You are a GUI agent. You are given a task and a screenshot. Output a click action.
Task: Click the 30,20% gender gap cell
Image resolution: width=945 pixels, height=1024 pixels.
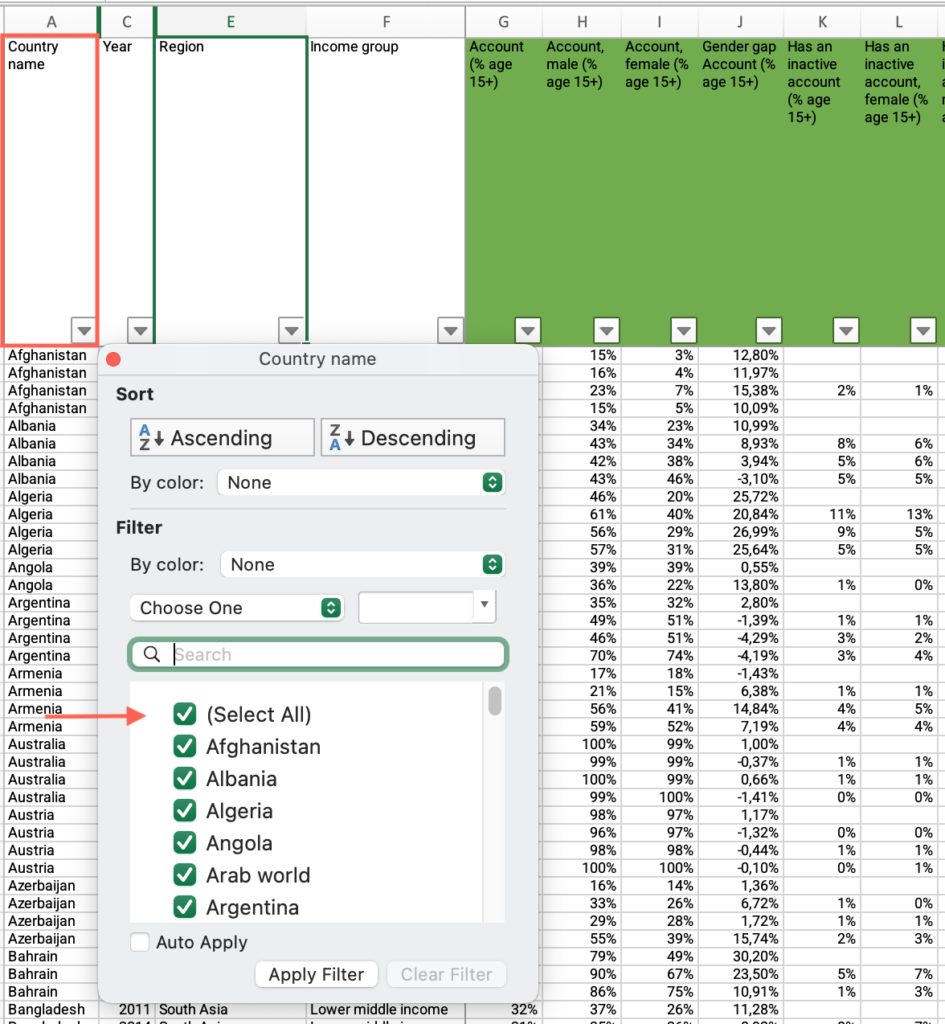coord(740,956)
